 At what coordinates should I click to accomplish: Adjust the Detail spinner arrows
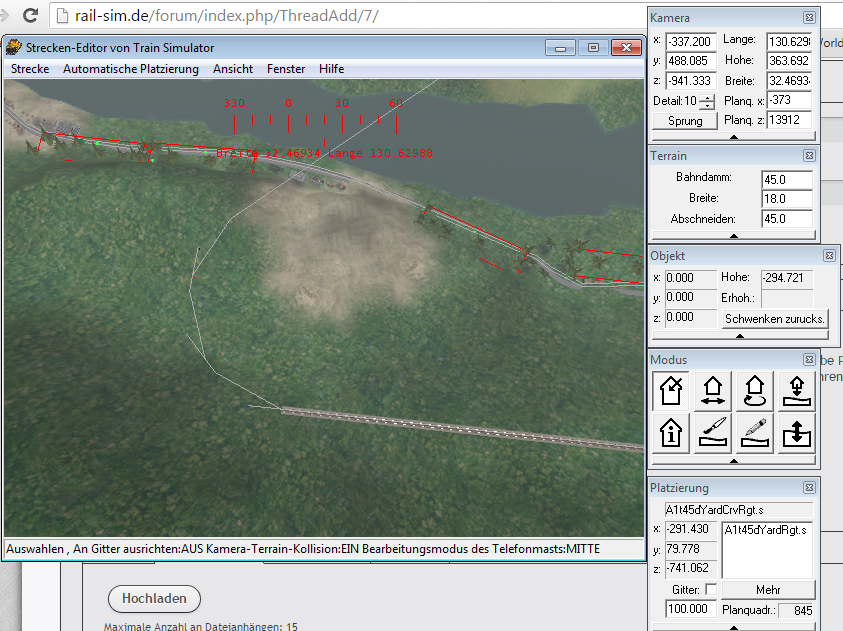(708, 101)
